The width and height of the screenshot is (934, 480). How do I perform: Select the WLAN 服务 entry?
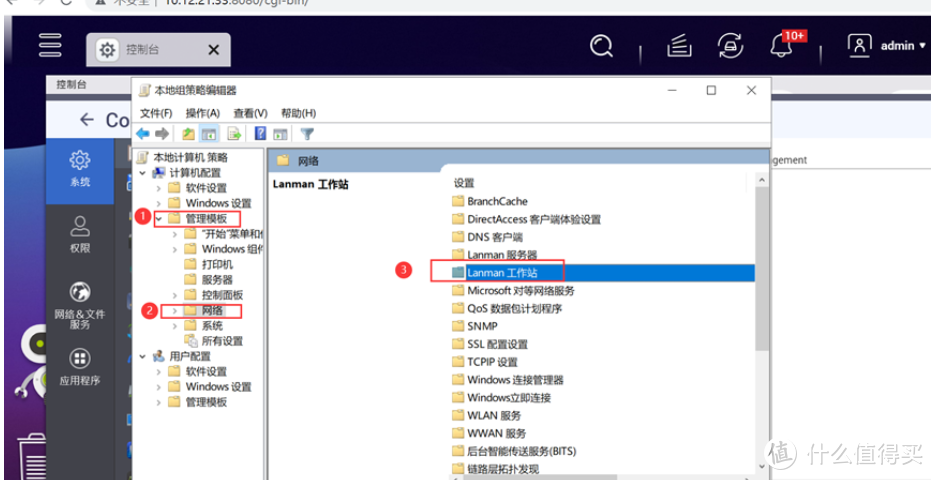[x=487, y=416]
